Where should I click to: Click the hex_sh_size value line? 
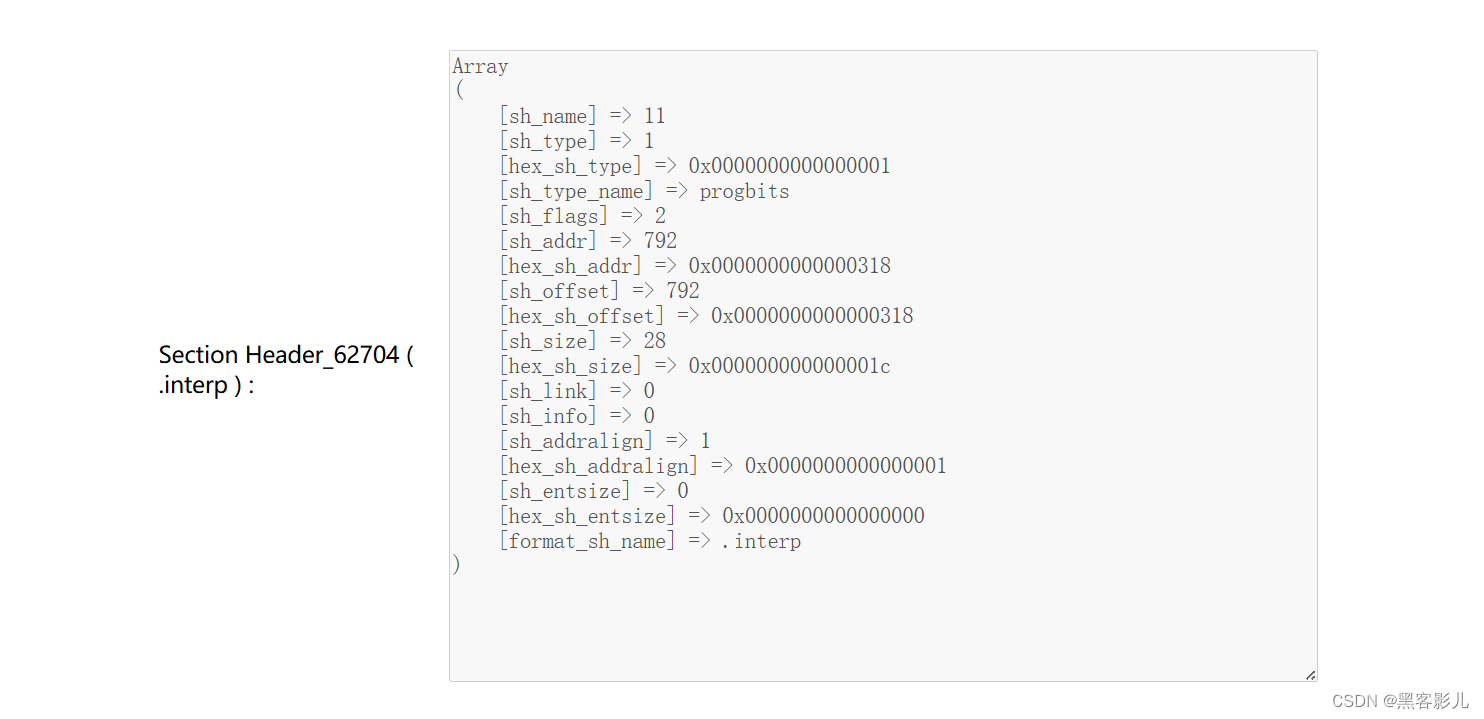click(x=694, y=367)
